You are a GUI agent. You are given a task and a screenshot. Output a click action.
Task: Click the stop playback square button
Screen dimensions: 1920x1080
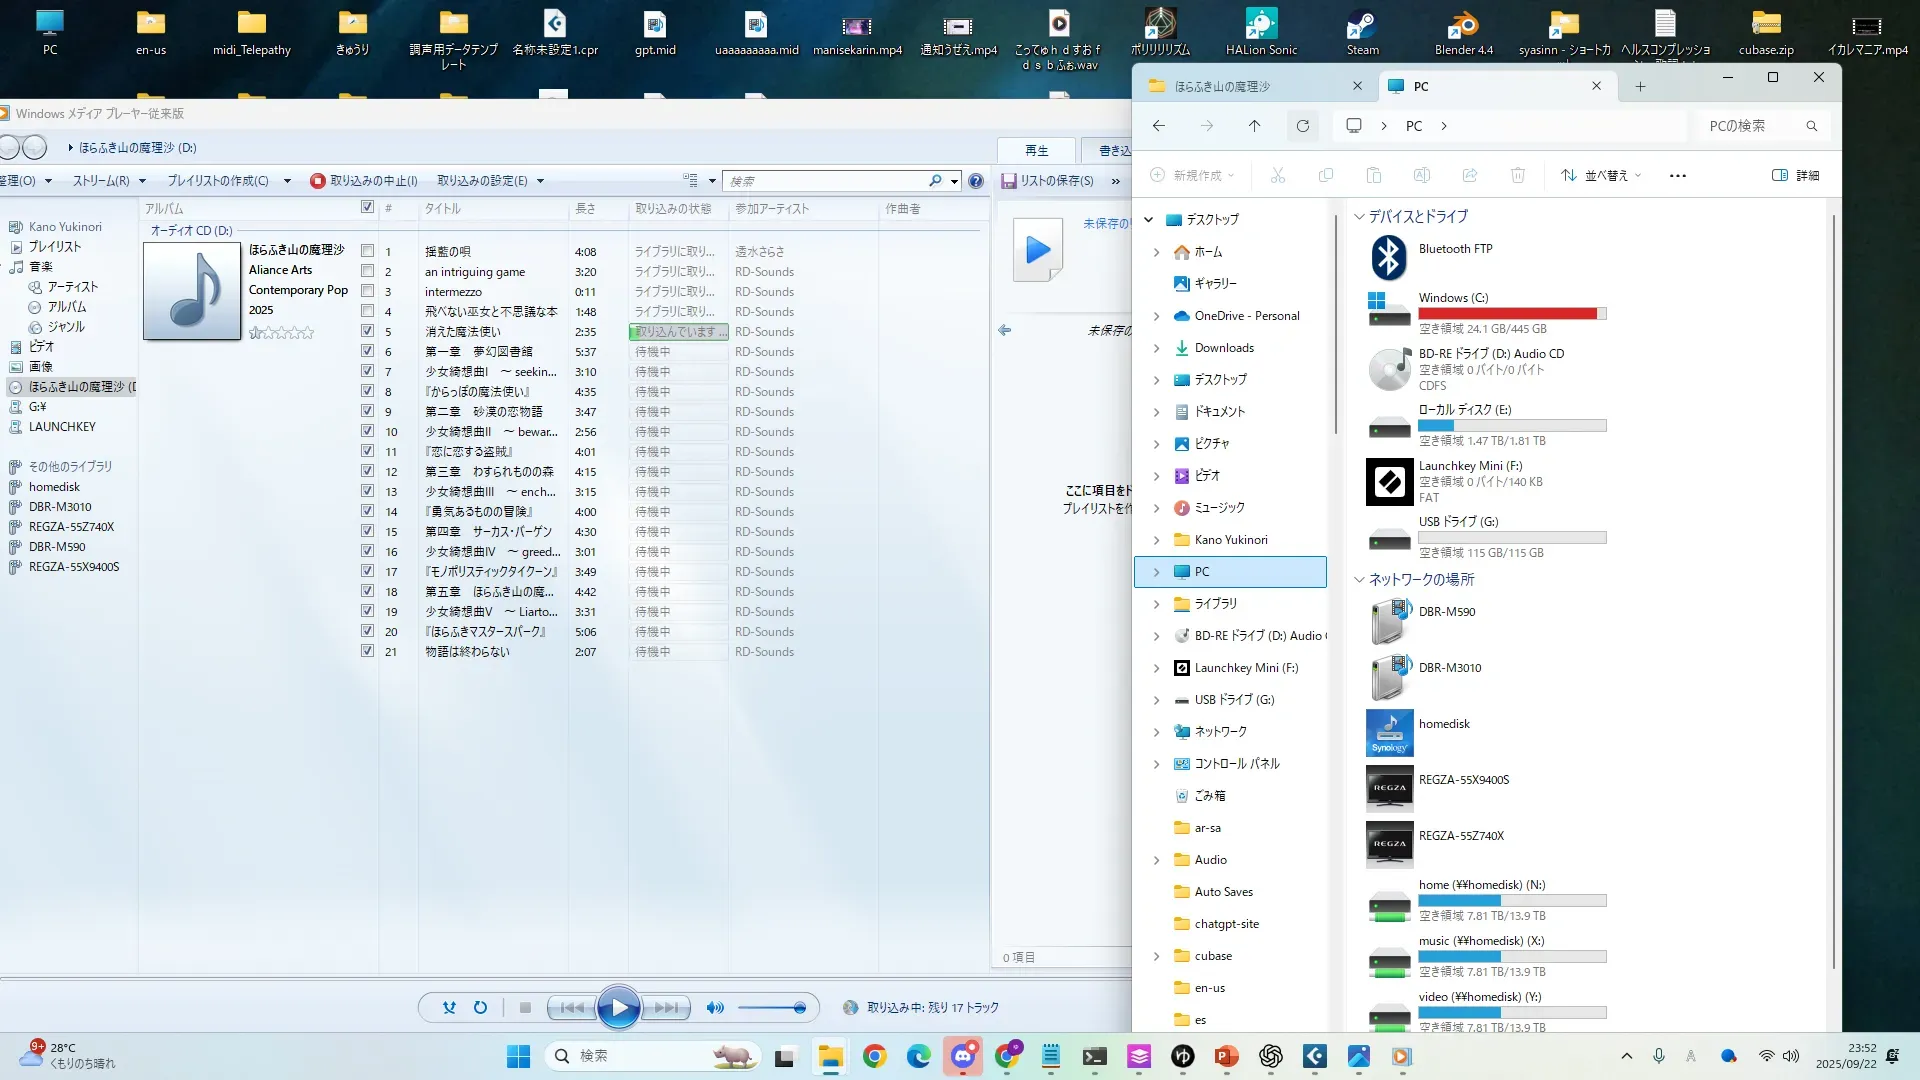click(525, 1008)
